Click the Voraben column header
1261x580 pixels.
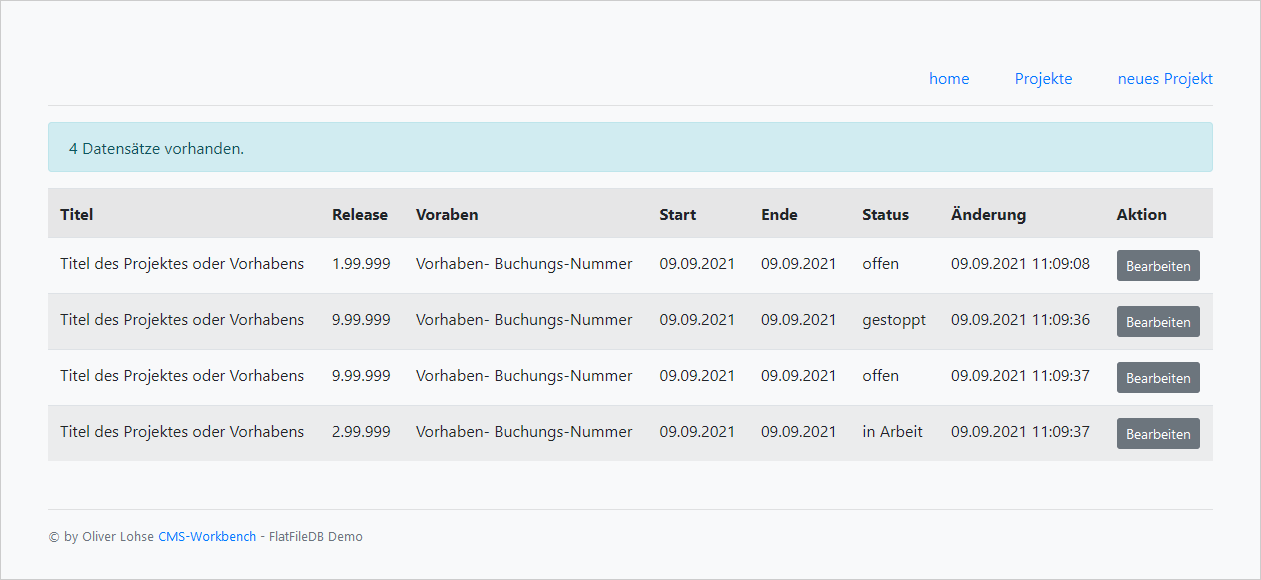pyautogui.click(x=447, y=214)
